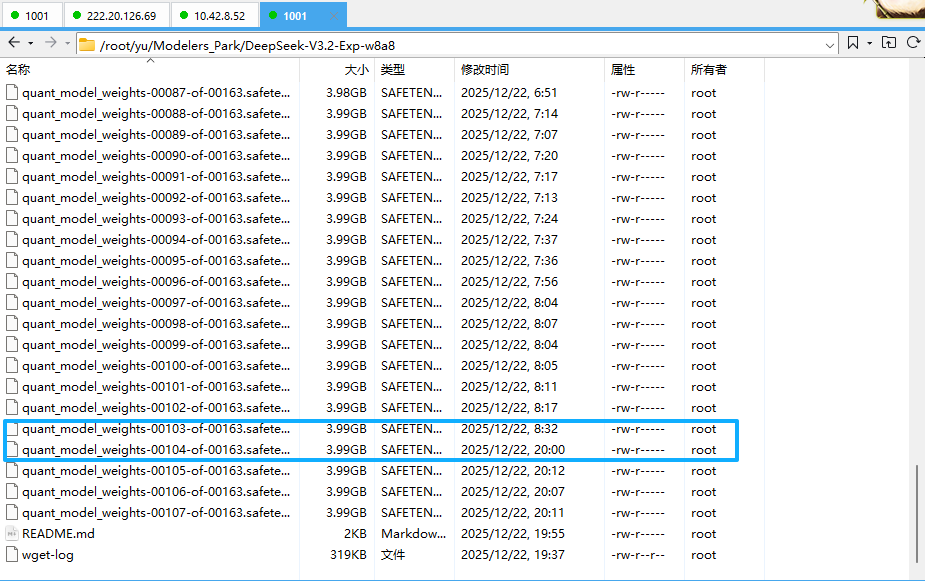Click the 2KB size of README.md
Screen dimensions: 925x581
pyautogui.click(x=355, y=534)
